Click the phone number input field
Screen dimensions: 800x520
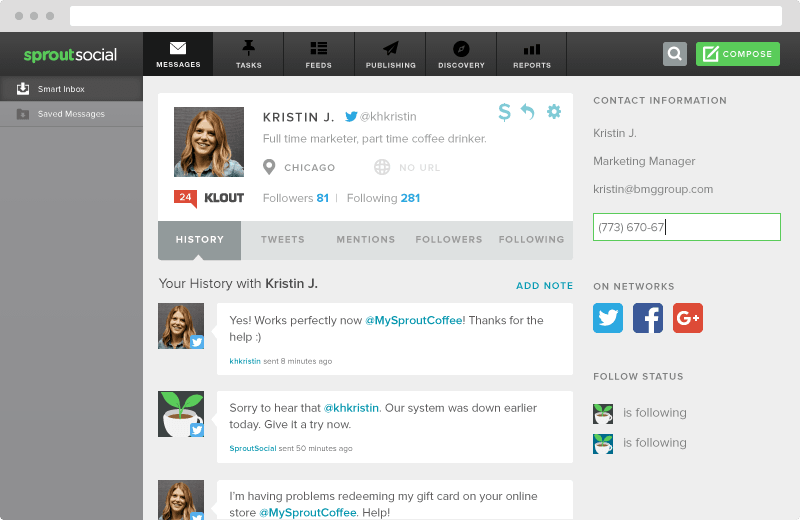(x=687, y=227)
